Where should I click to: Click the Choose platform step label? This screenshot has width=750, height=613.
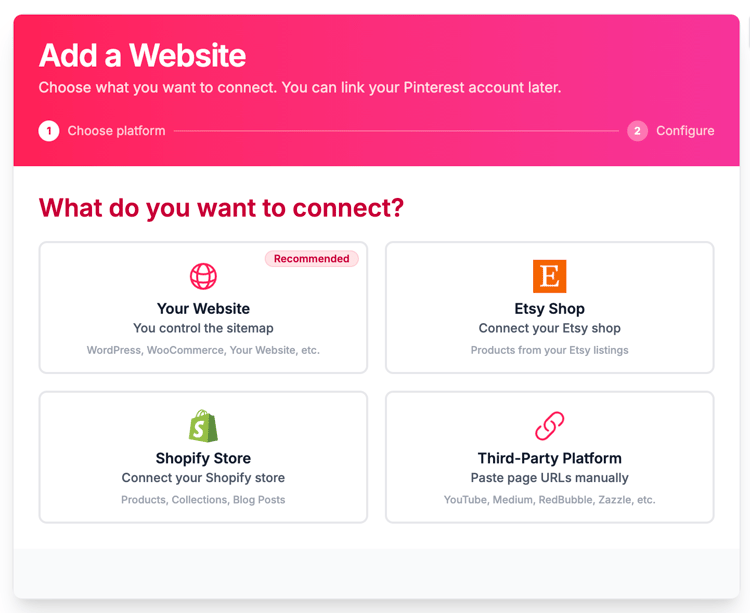(x=116, y=131)
